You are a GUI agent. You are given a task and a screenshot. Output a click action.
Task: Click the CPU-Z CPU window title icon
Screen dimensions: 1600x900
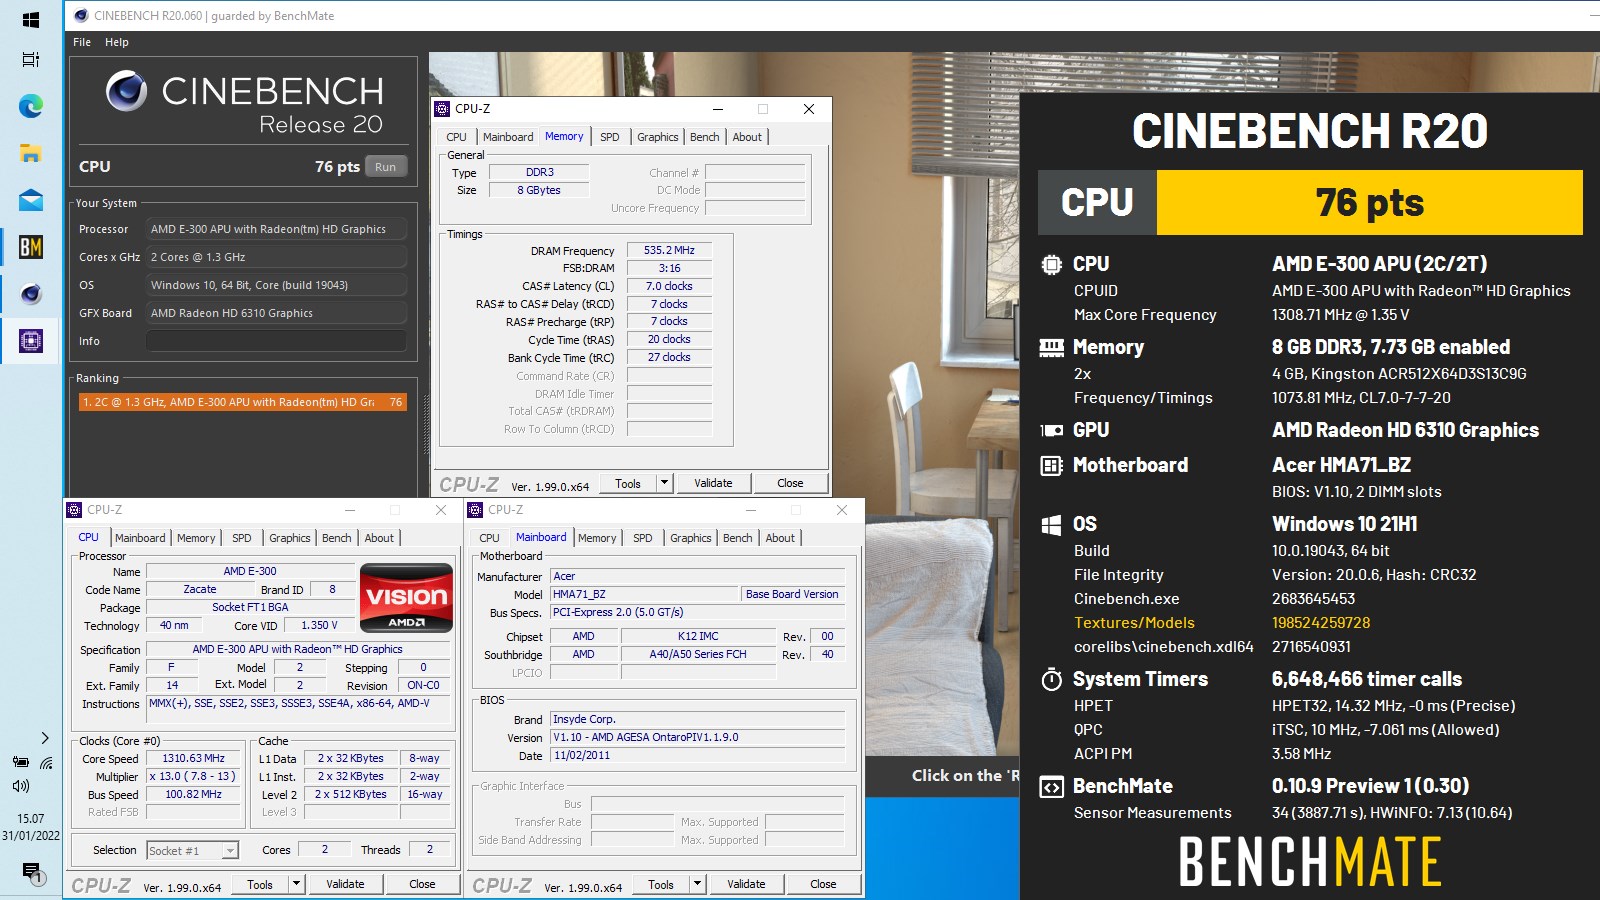click(x=74, y=510)
